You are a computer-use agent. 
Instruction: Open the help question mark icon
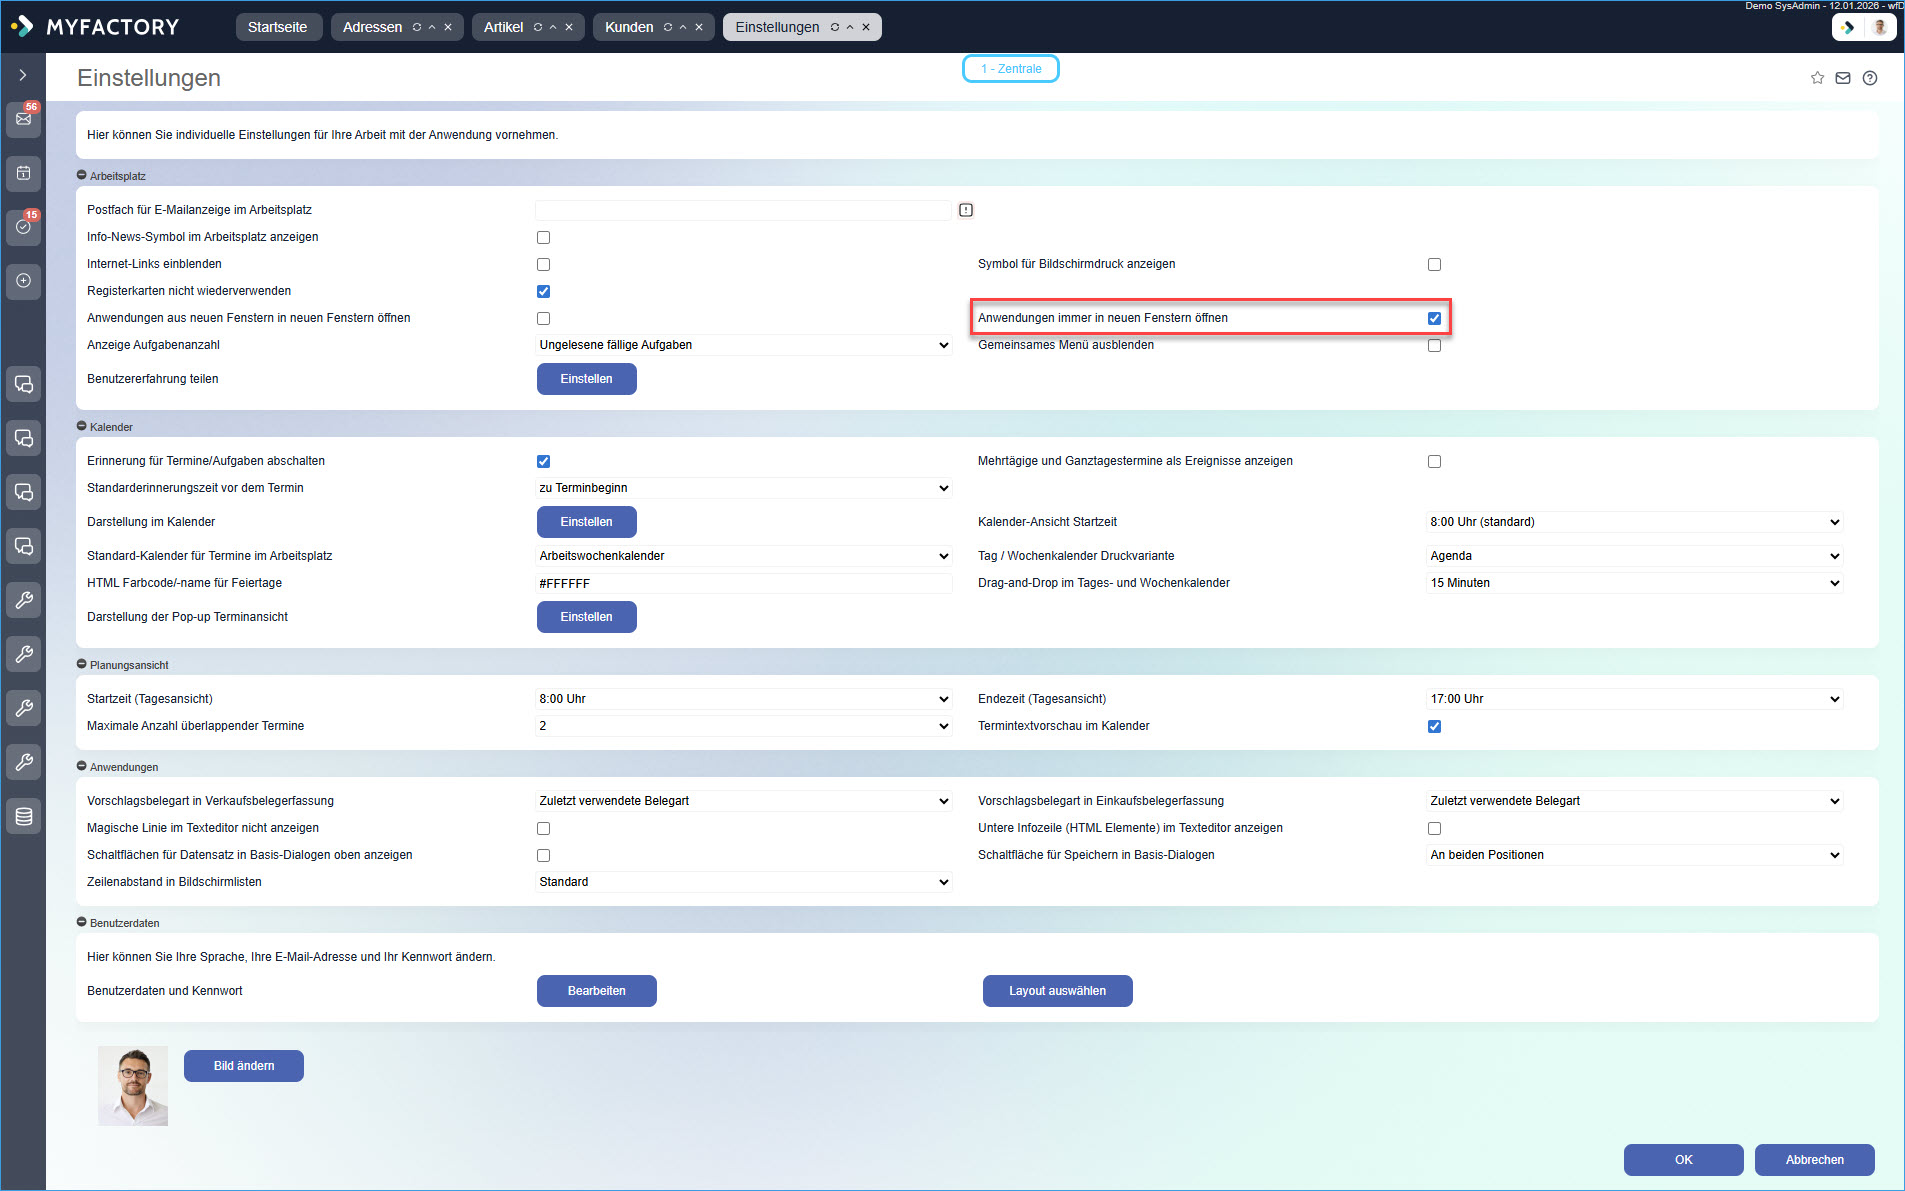1871,78
